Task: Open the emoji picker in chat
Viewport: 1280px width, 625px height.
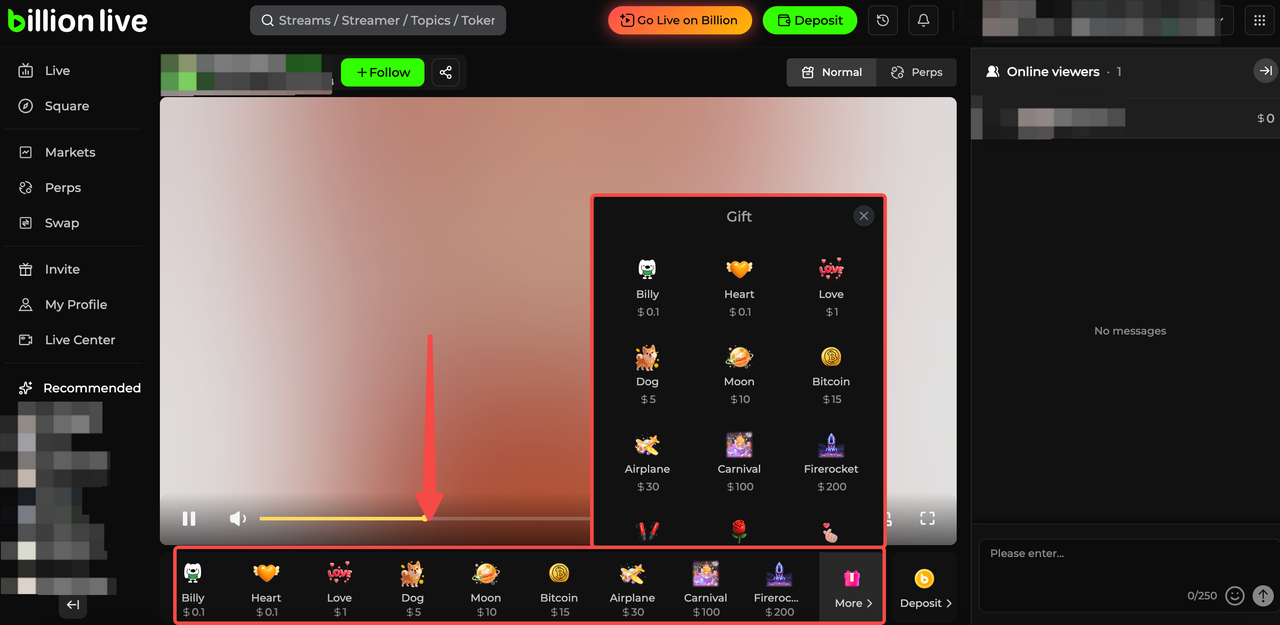Action: click(1235, 596)
